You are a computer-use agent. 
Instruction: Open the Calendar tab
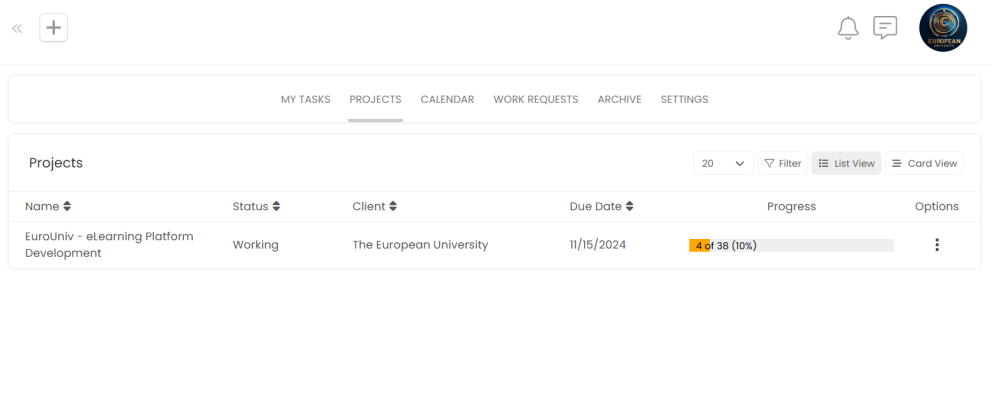(x=447, y=100)
